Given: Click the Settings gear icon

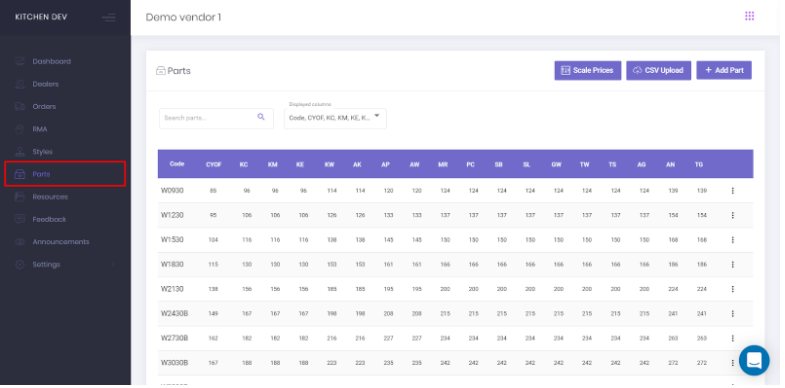Looking at the screenshot, I should point(20,264).
